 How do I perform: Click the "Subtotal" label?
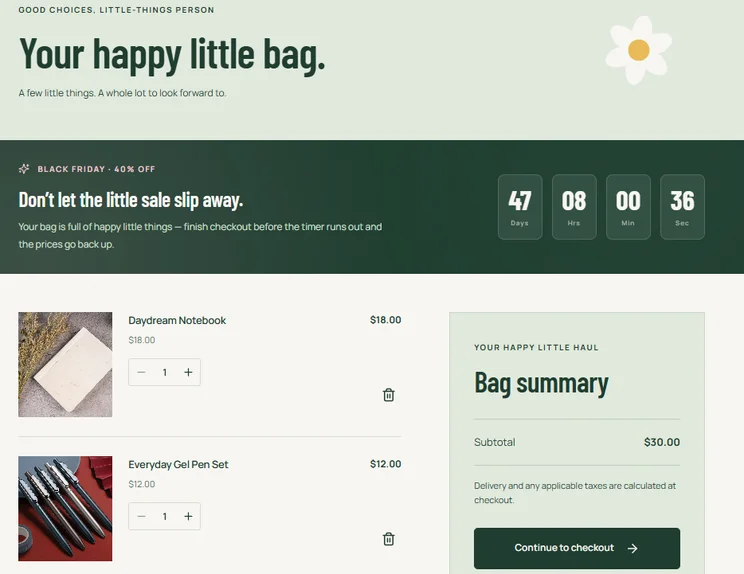point(494,442)
